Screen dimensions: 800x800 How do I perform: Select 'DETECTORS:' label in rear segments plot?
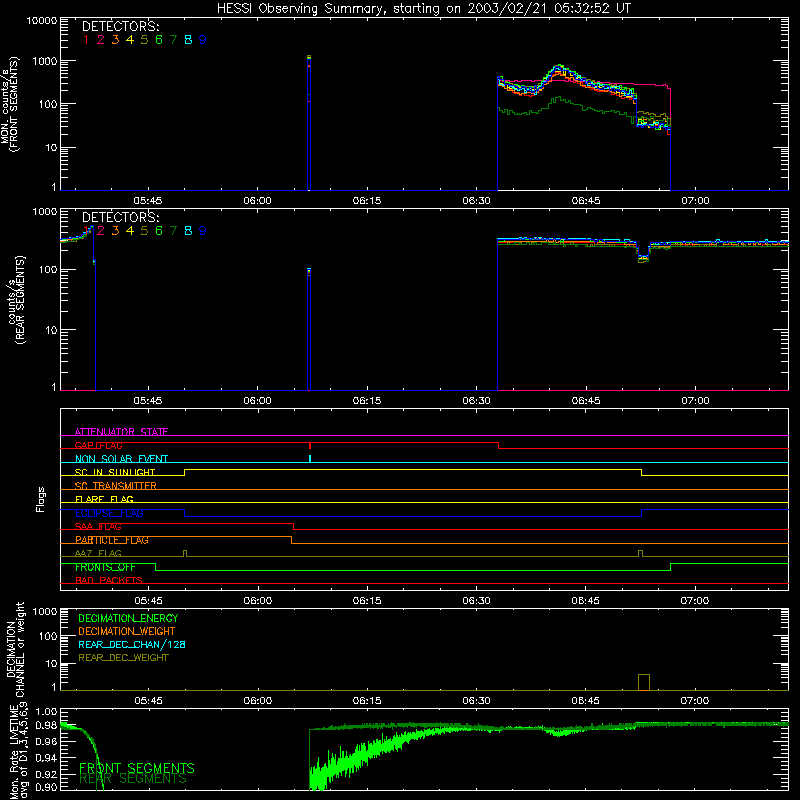tap(120, 217)
